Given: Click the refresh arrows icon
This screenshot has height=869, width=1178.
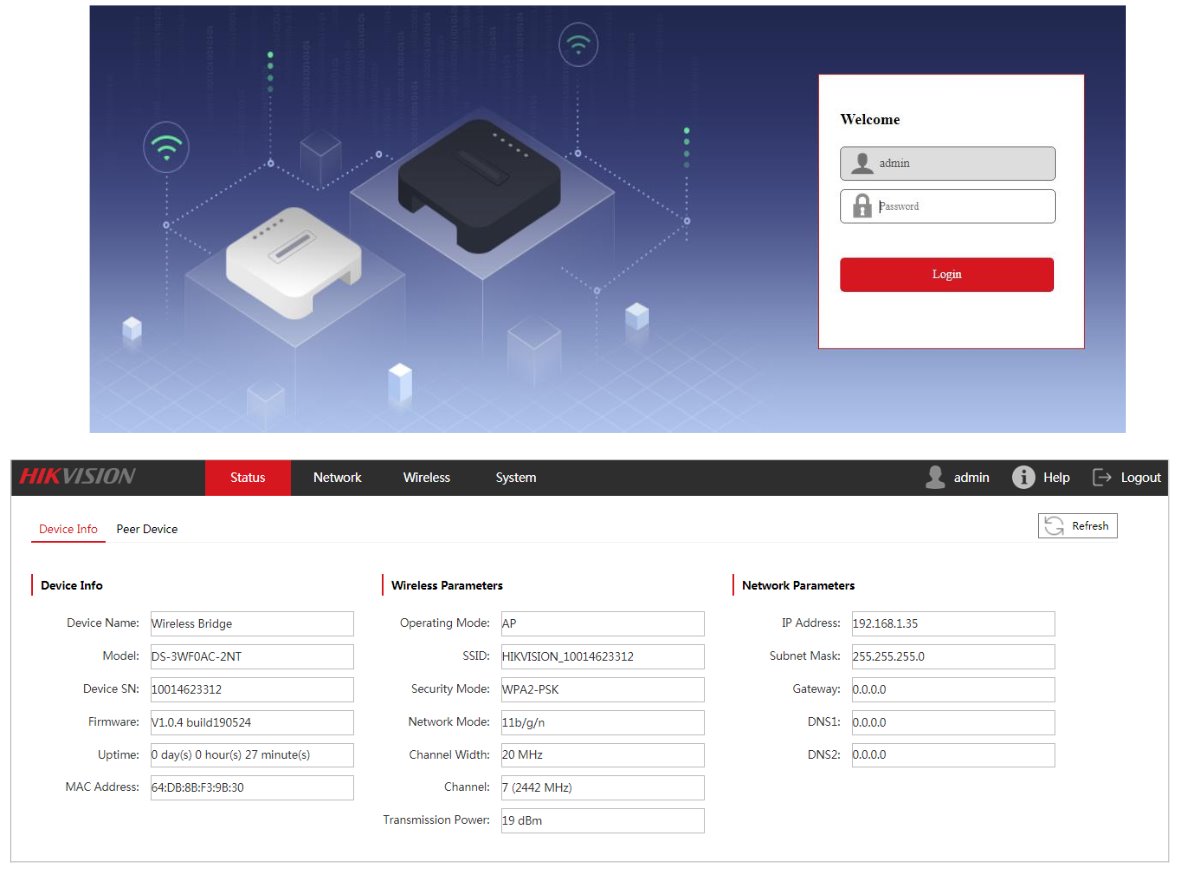Looking at the screenshot, I should click(1054, 526).
